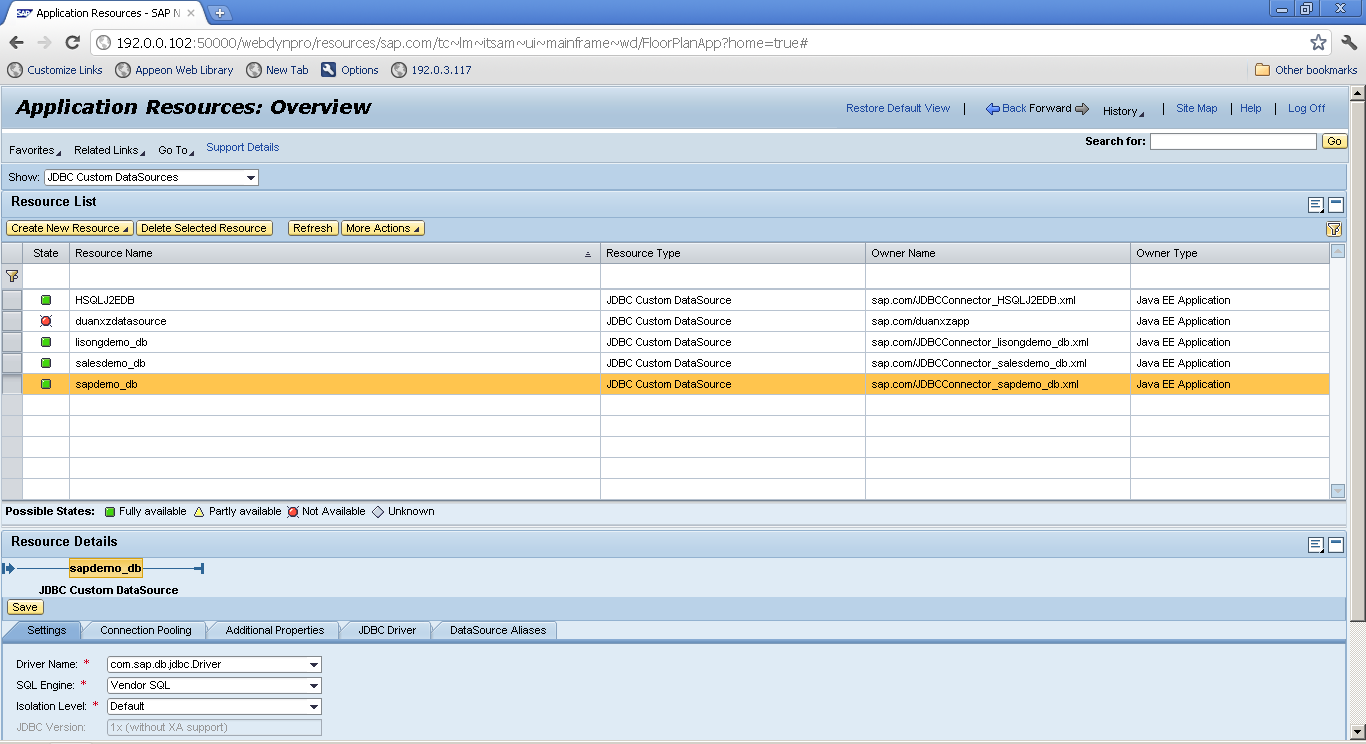Reload the page with browser refresh icon
The height and width of the screenshot is (744, 1366).
click(x=72, y=43)
